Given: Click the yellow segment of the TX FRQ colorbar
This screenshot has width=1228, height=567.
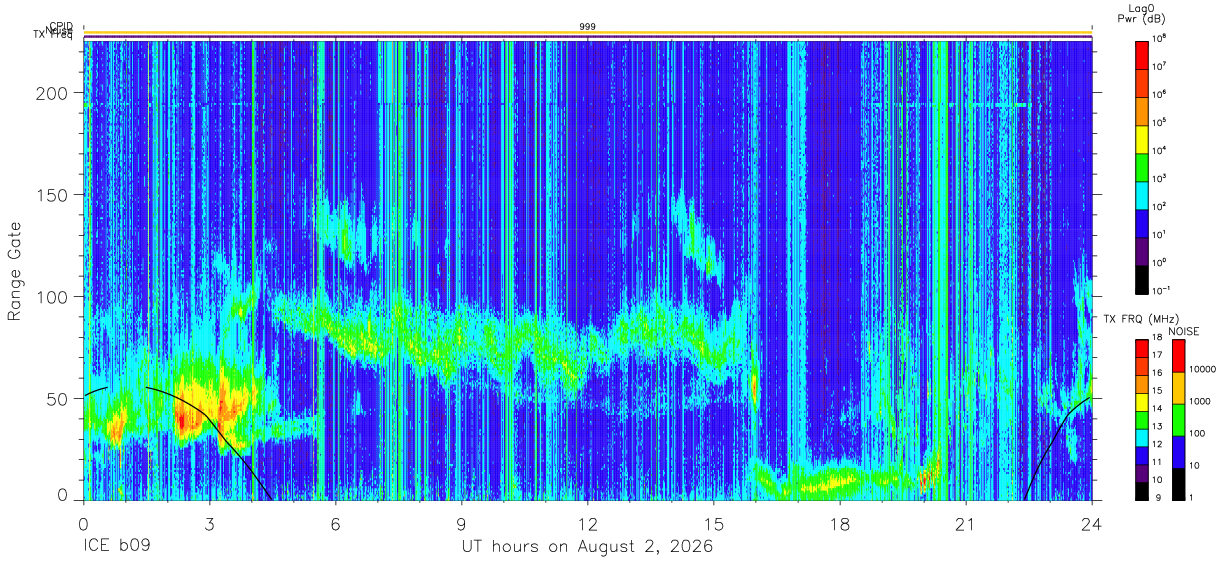Looking at the screenshot, I should pyautogui.click(x=1142, y=401).
